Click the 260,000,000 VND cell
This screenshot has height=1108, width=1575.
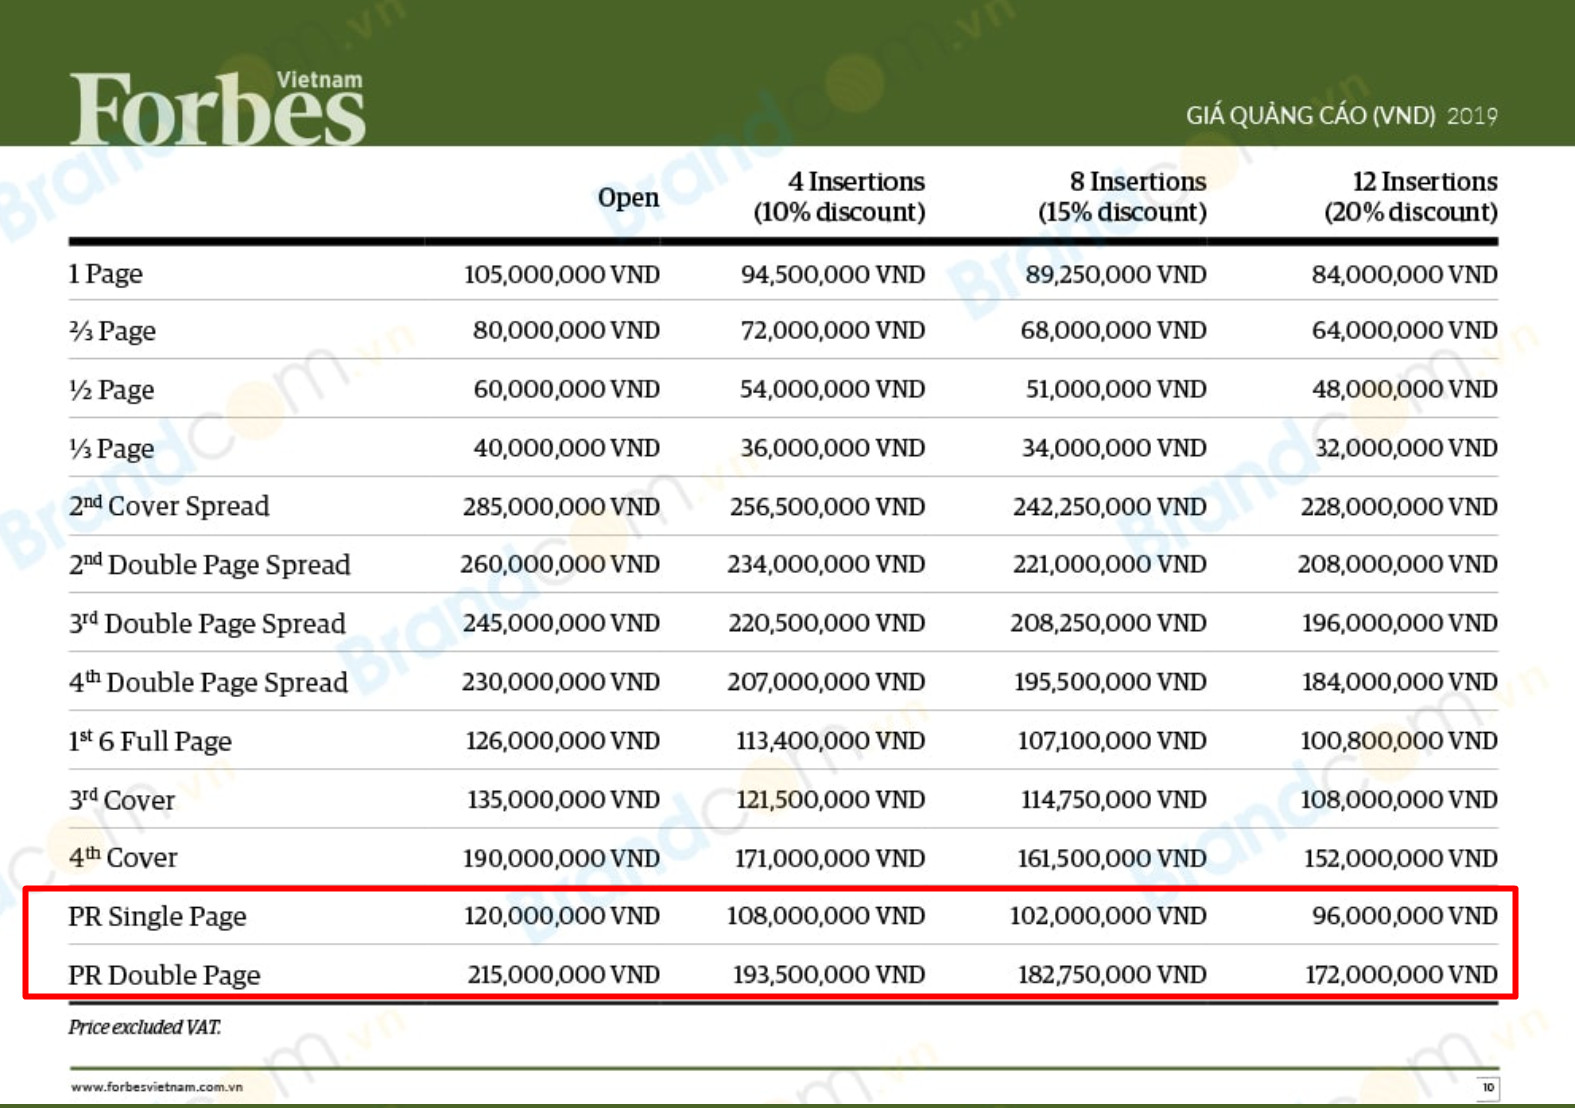pyautogui.click(x=560, y=564)
